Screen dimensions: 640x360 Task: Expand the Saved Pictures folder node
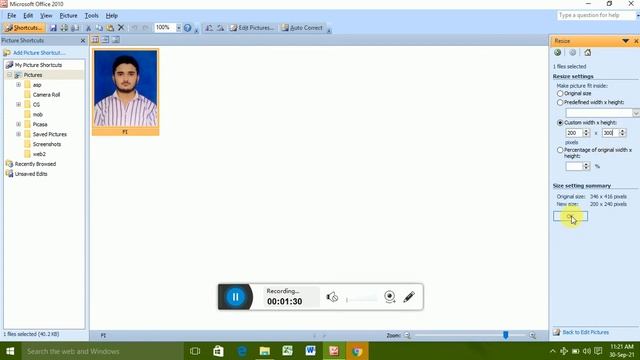click(18, 134)
